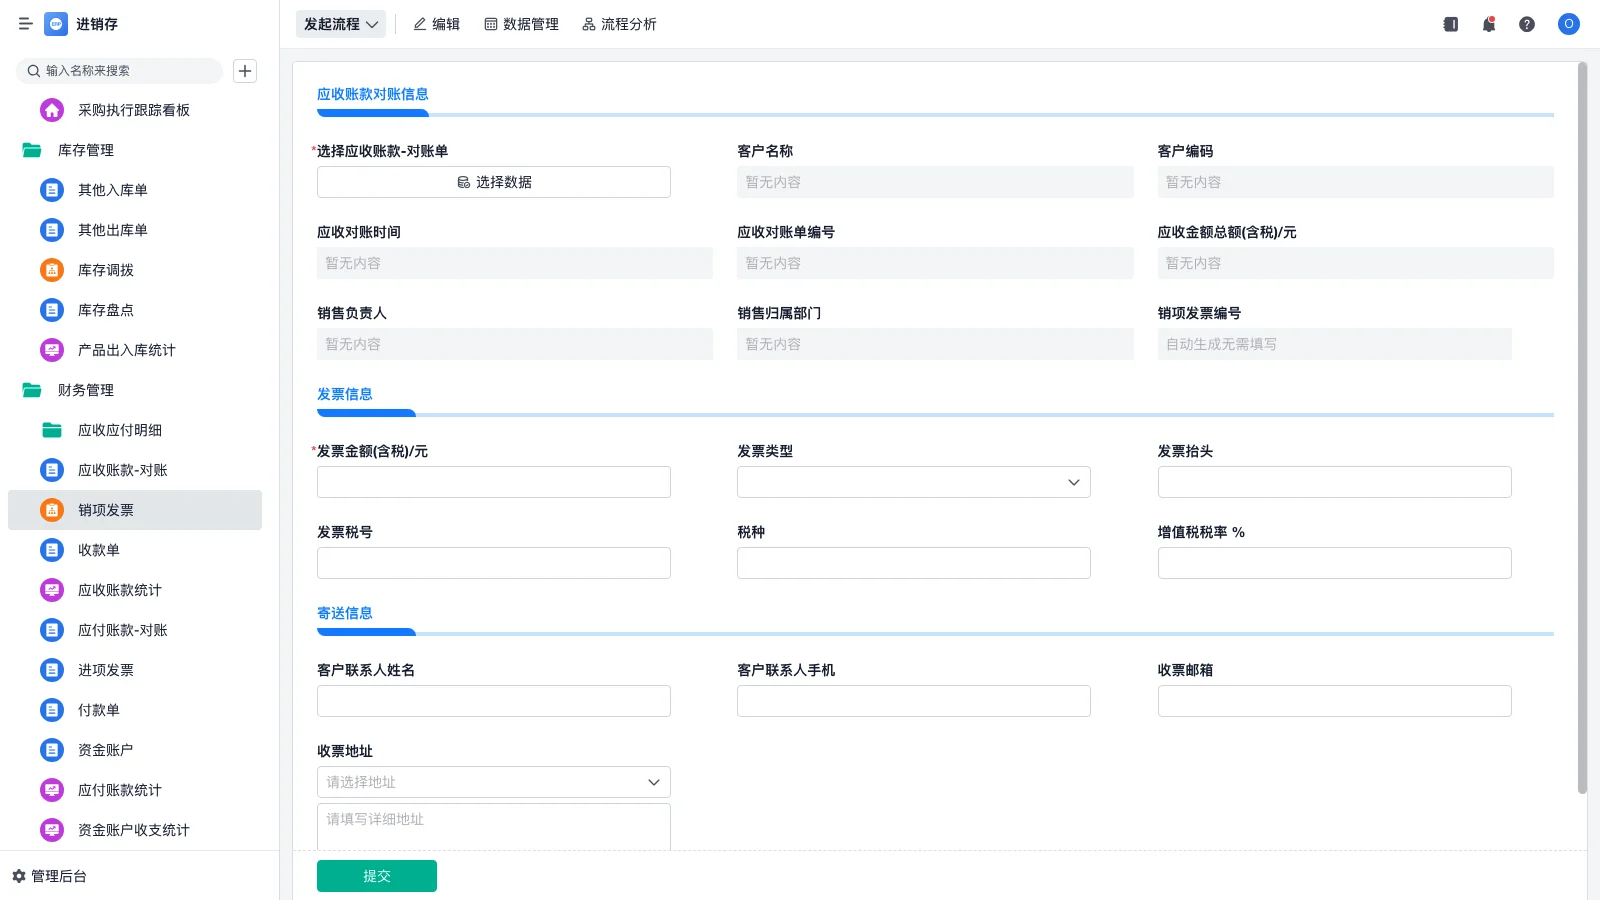Click the 应付账款统计 report icon
This screenshot has width=1600, height=900.
pyautogui.click(x=52, y=790)
